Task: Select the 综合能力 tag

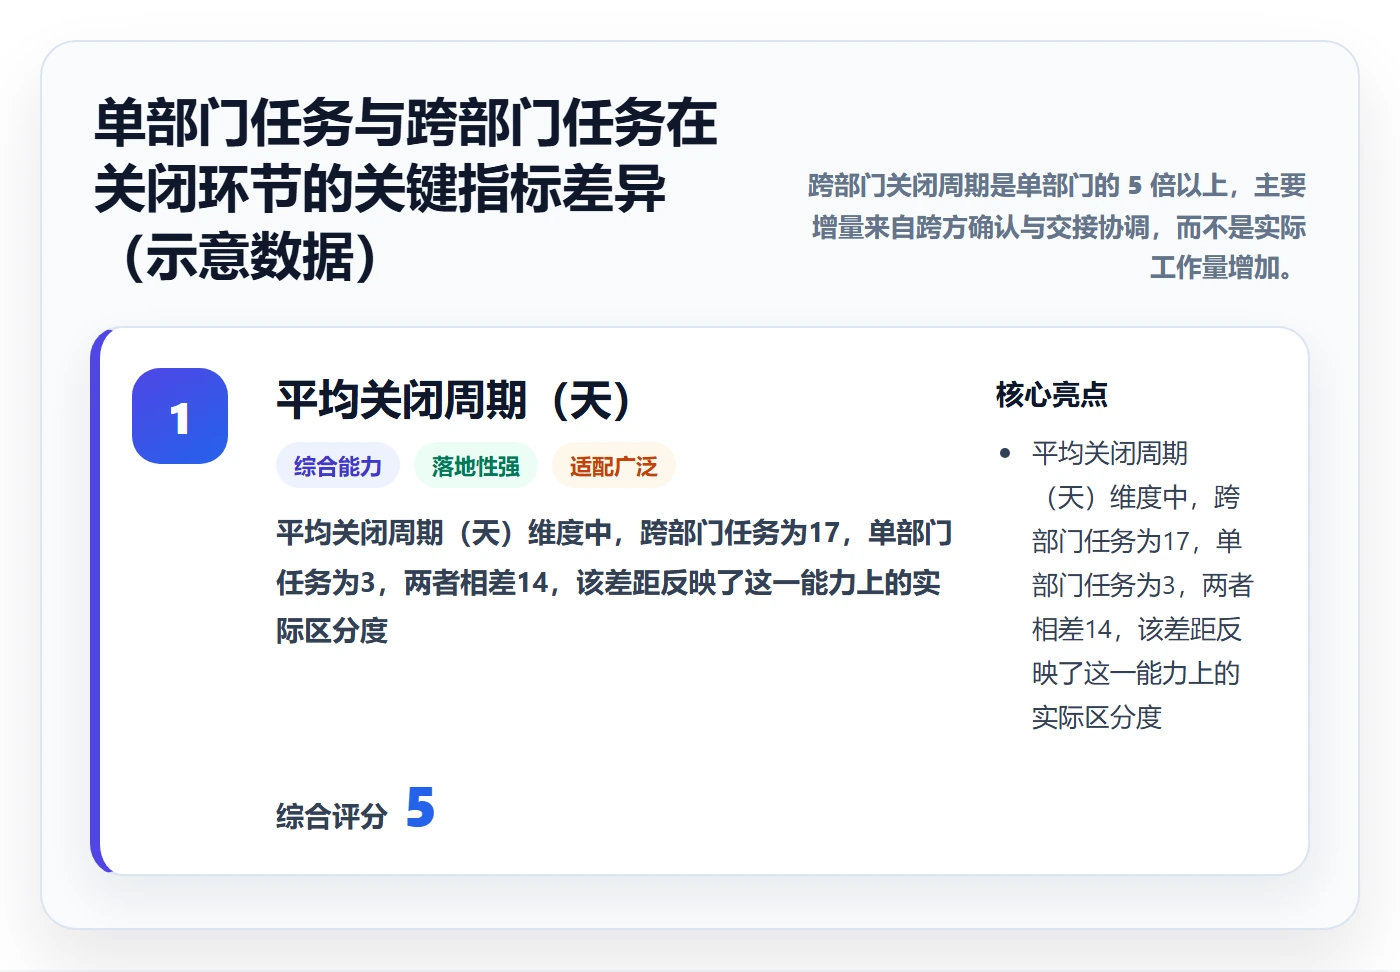Action: click(338, 466)
